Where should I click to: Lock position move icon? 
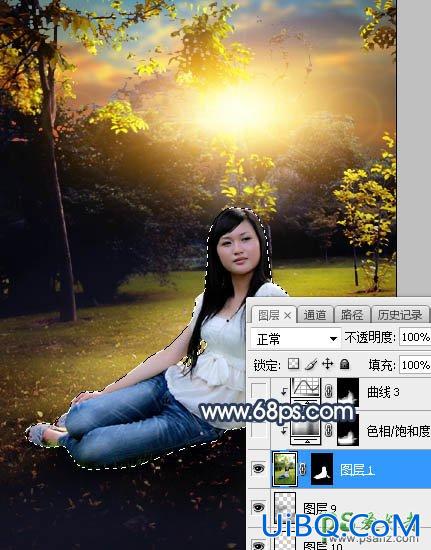328,364
